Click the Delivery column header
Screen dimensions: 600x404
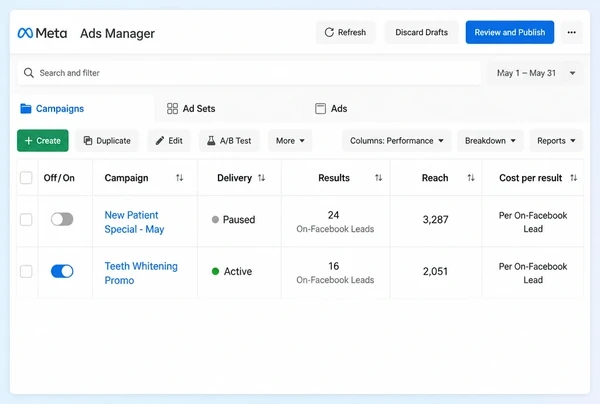[235, 178]
